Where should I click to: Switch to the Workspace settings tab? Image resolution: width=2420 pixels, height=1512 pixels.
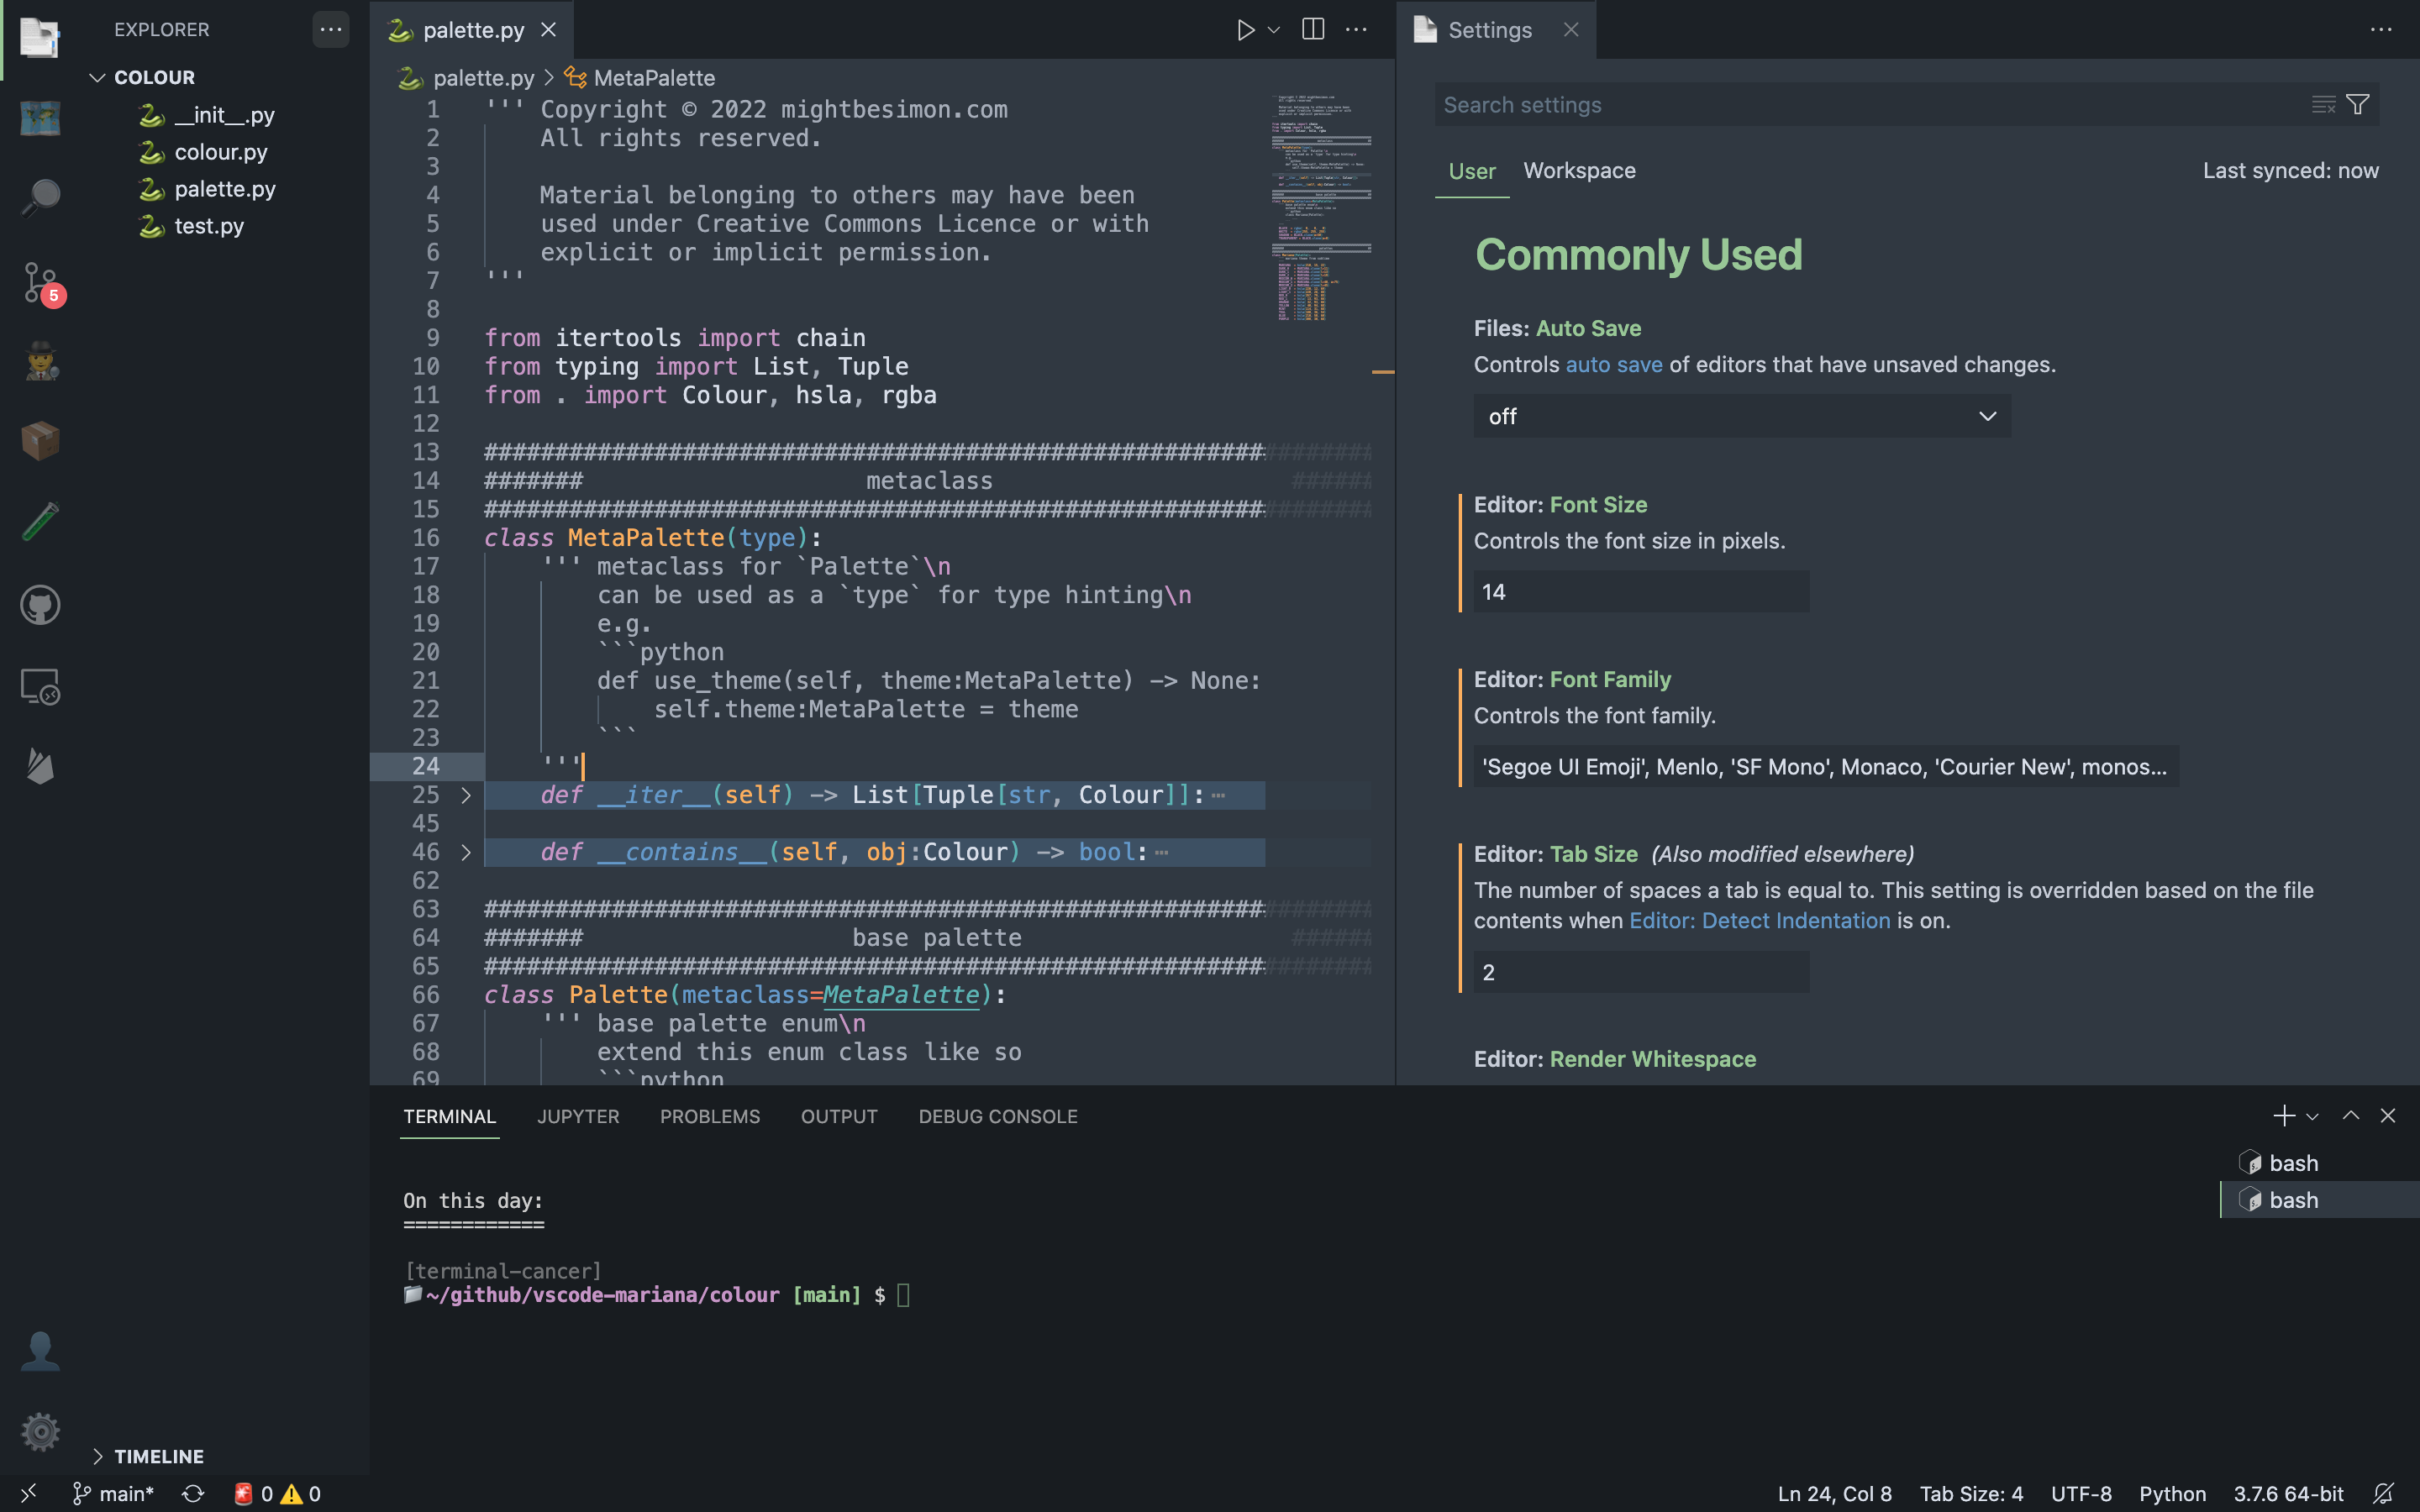pos(1579,171)
